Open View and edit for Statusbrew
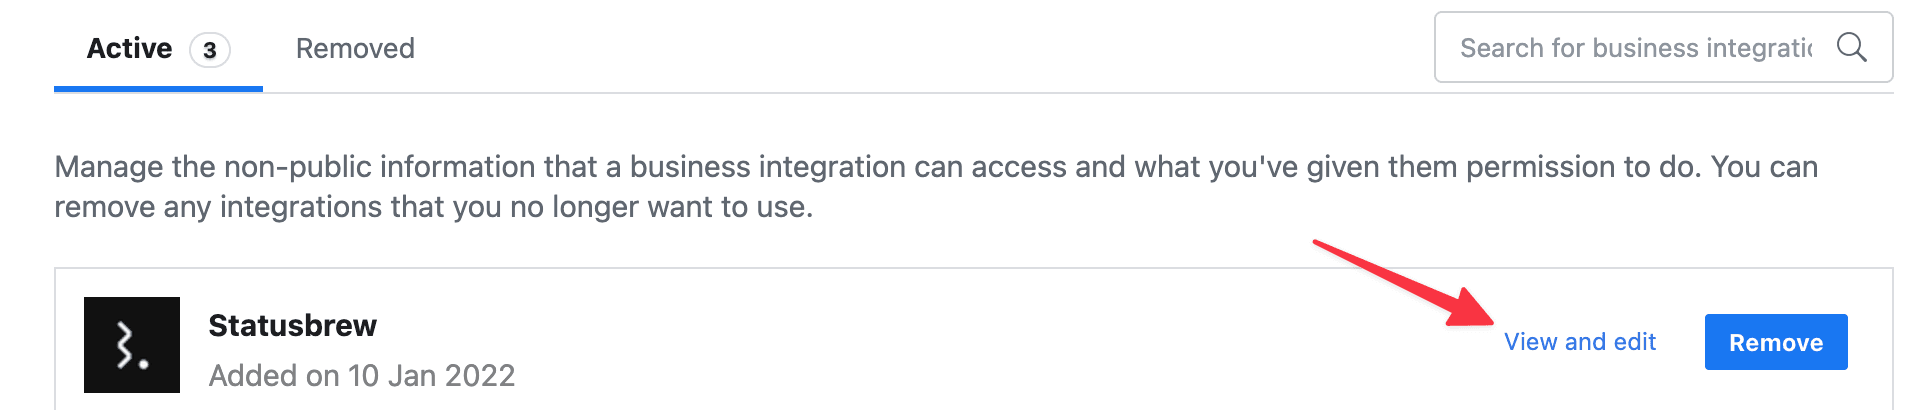1928x410 pixels. tap(1580, 342)
